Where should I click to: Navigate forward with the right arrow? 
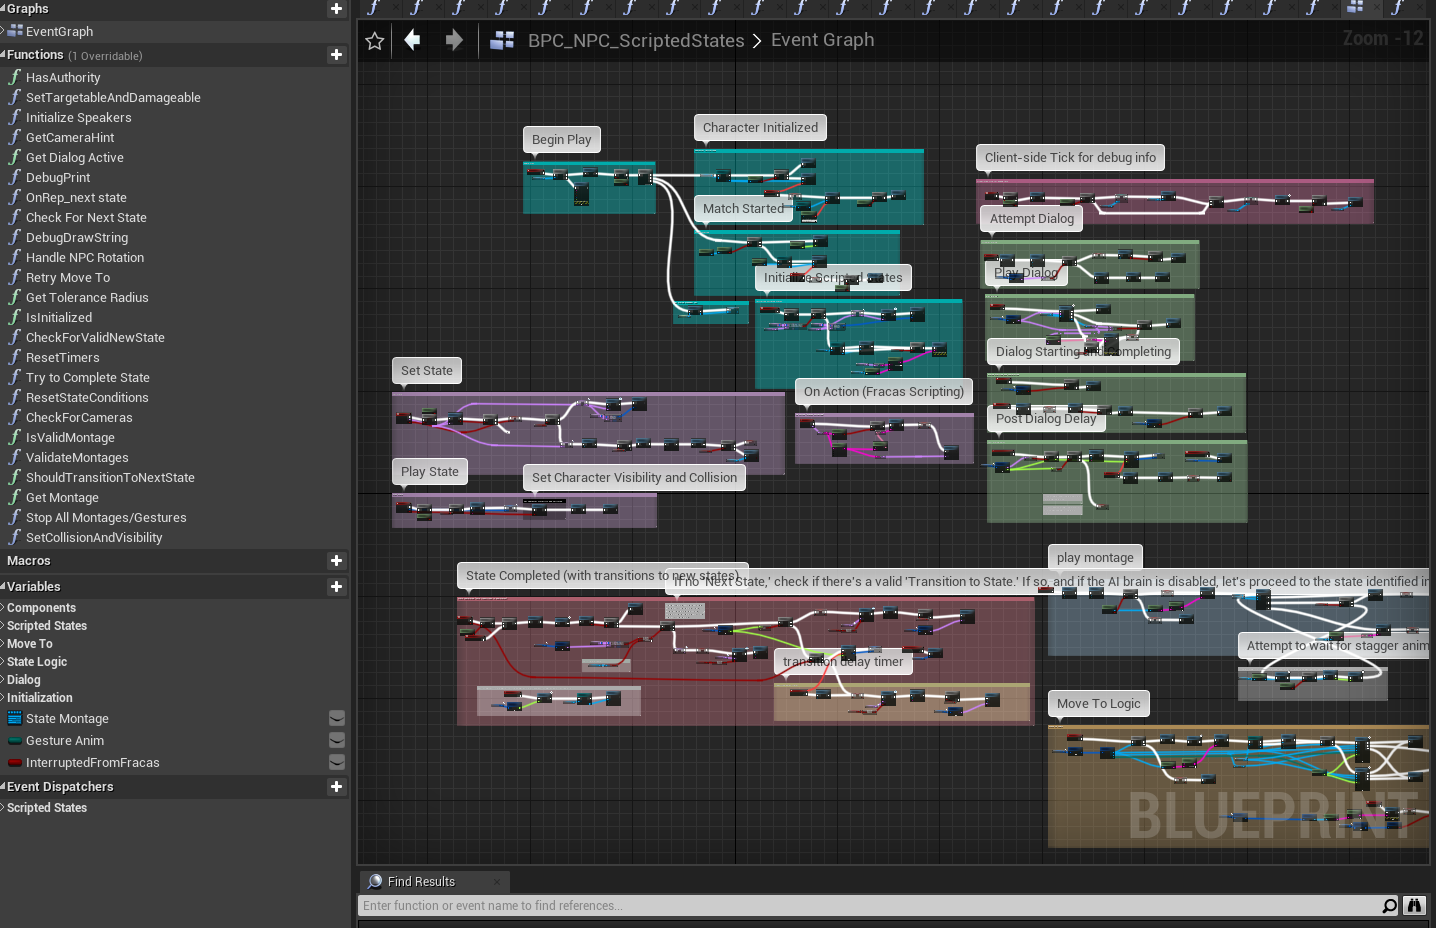click(454, 40)
